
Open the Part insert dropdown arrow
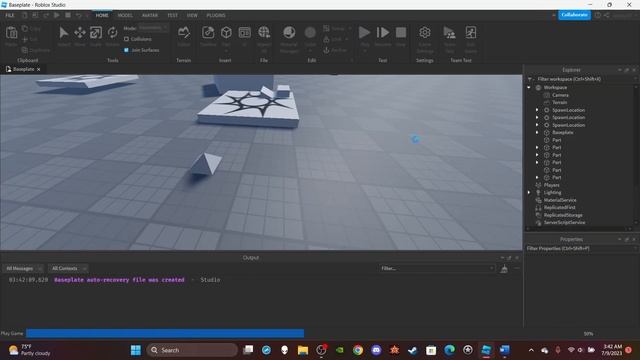(x=226, y=51)
